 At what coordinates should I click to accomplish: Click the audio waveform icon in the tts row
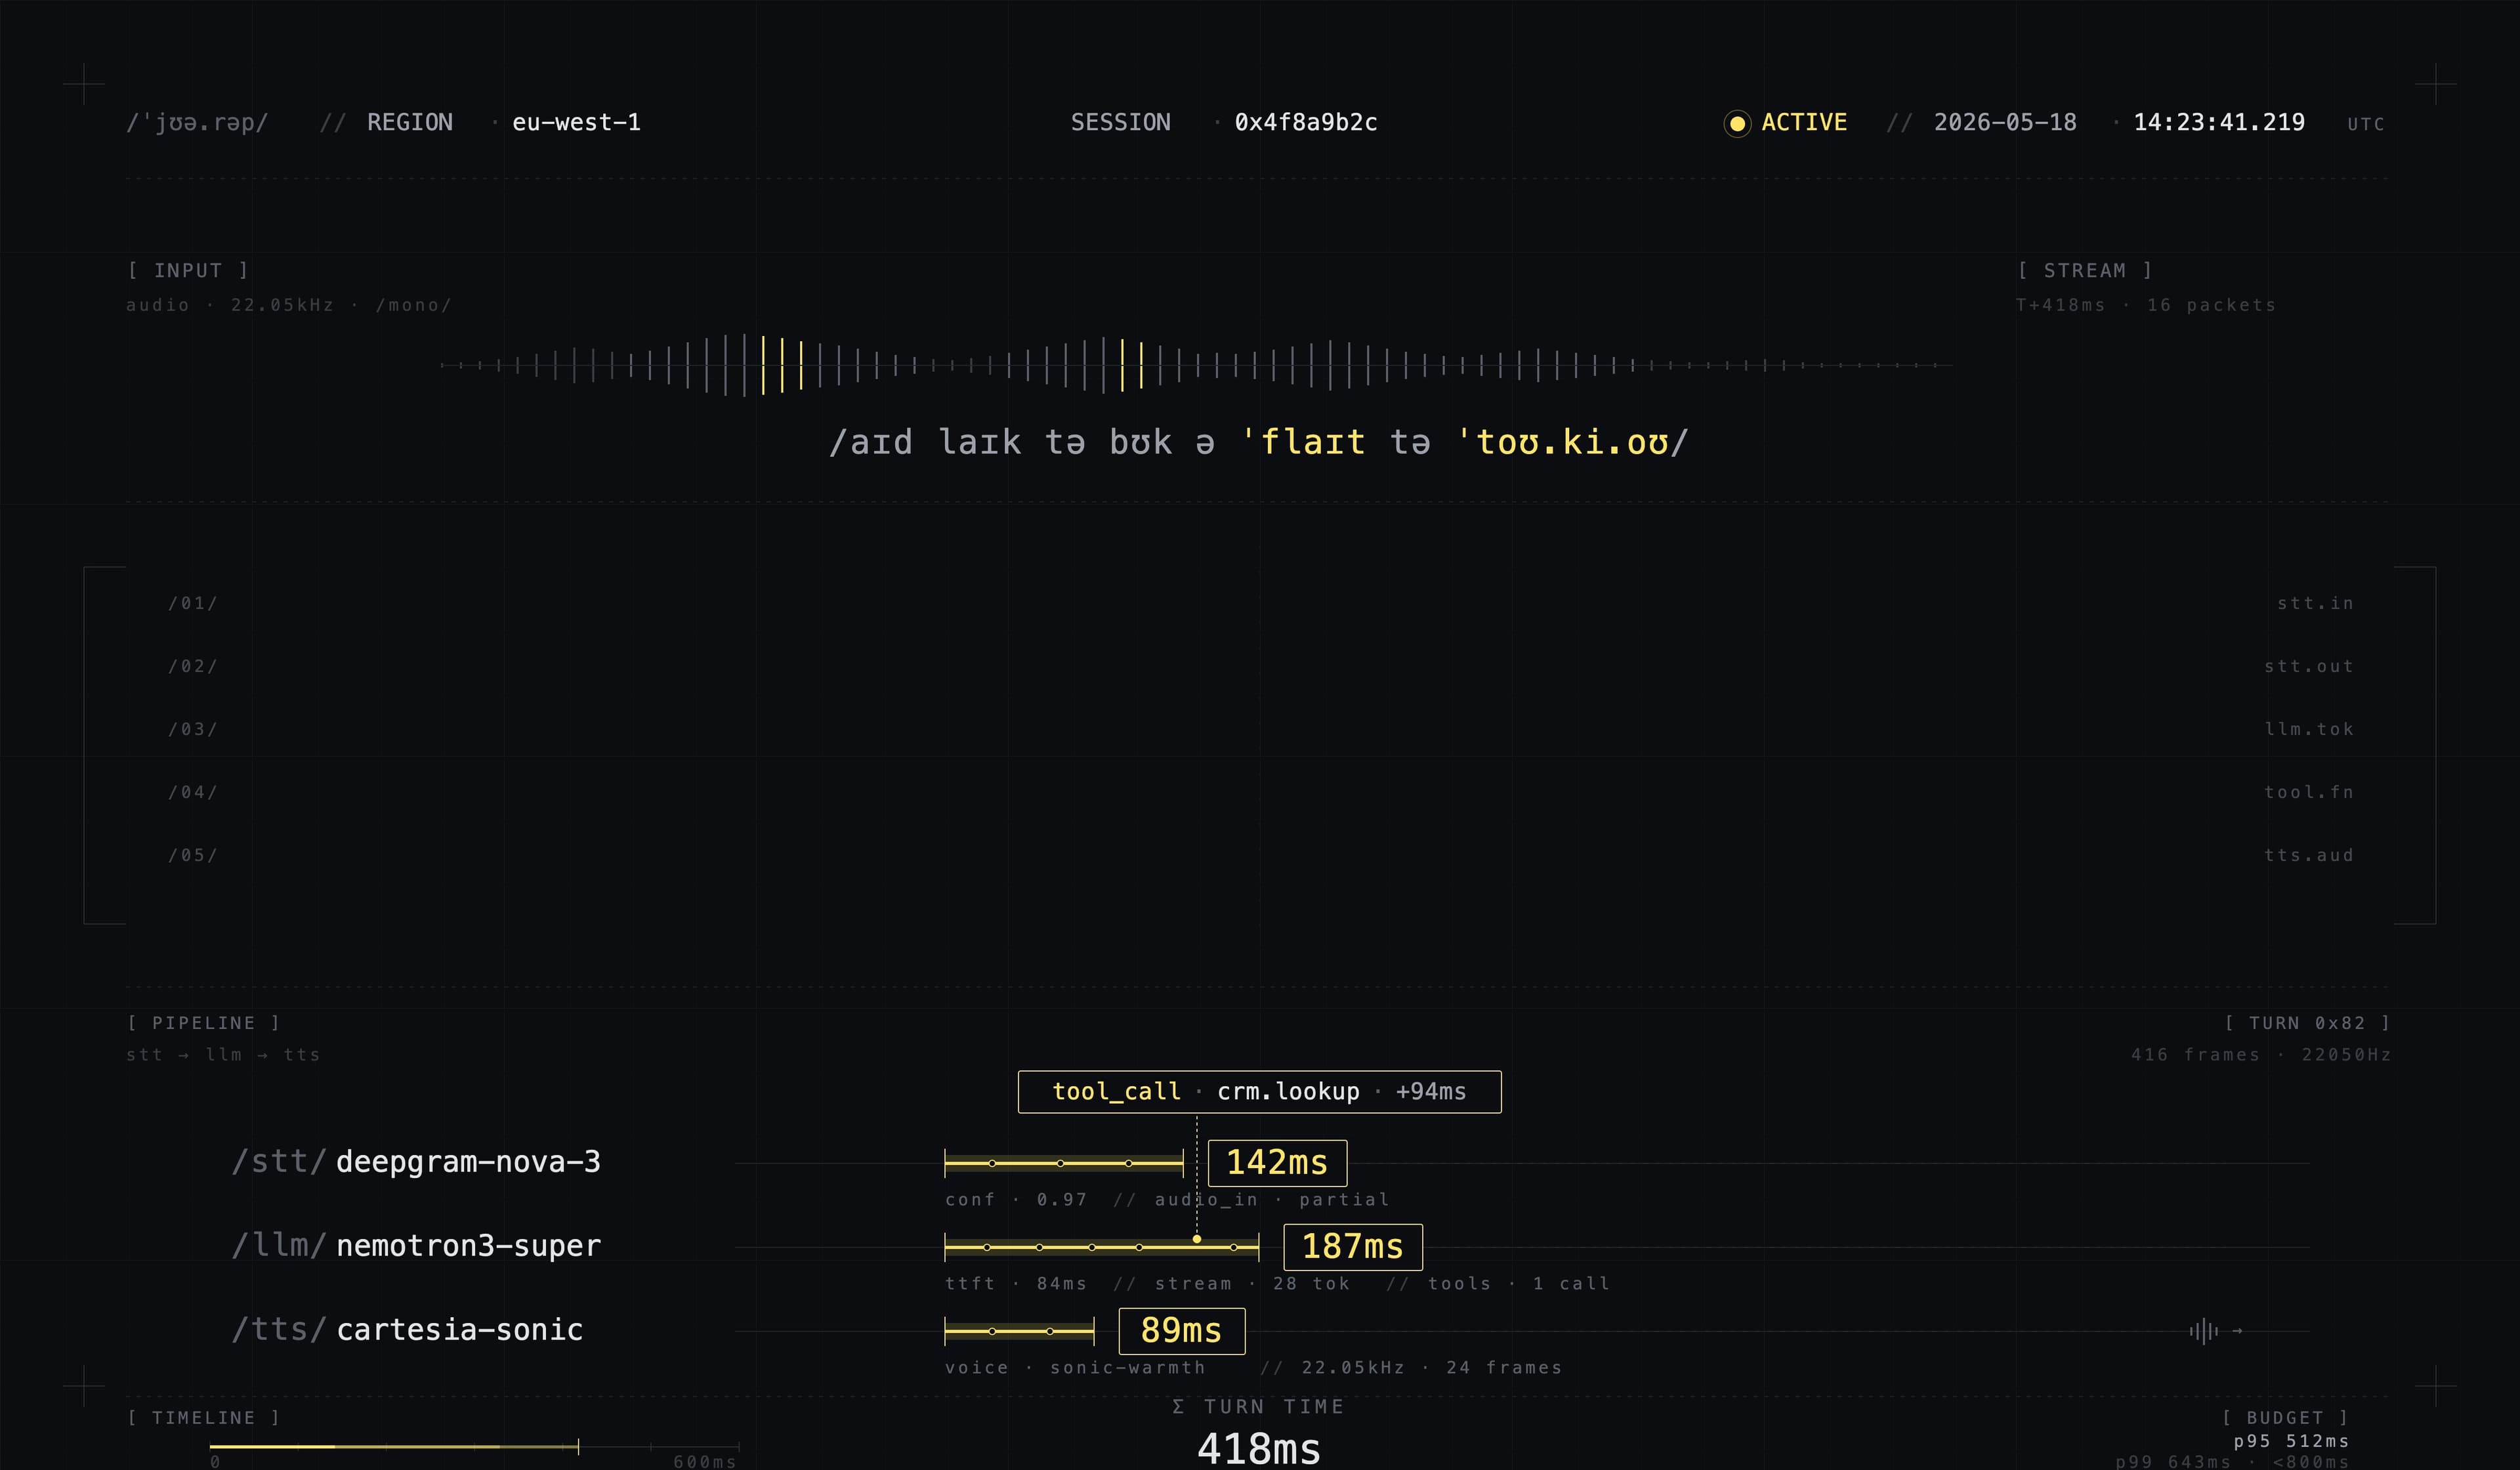[2203, 1331]
